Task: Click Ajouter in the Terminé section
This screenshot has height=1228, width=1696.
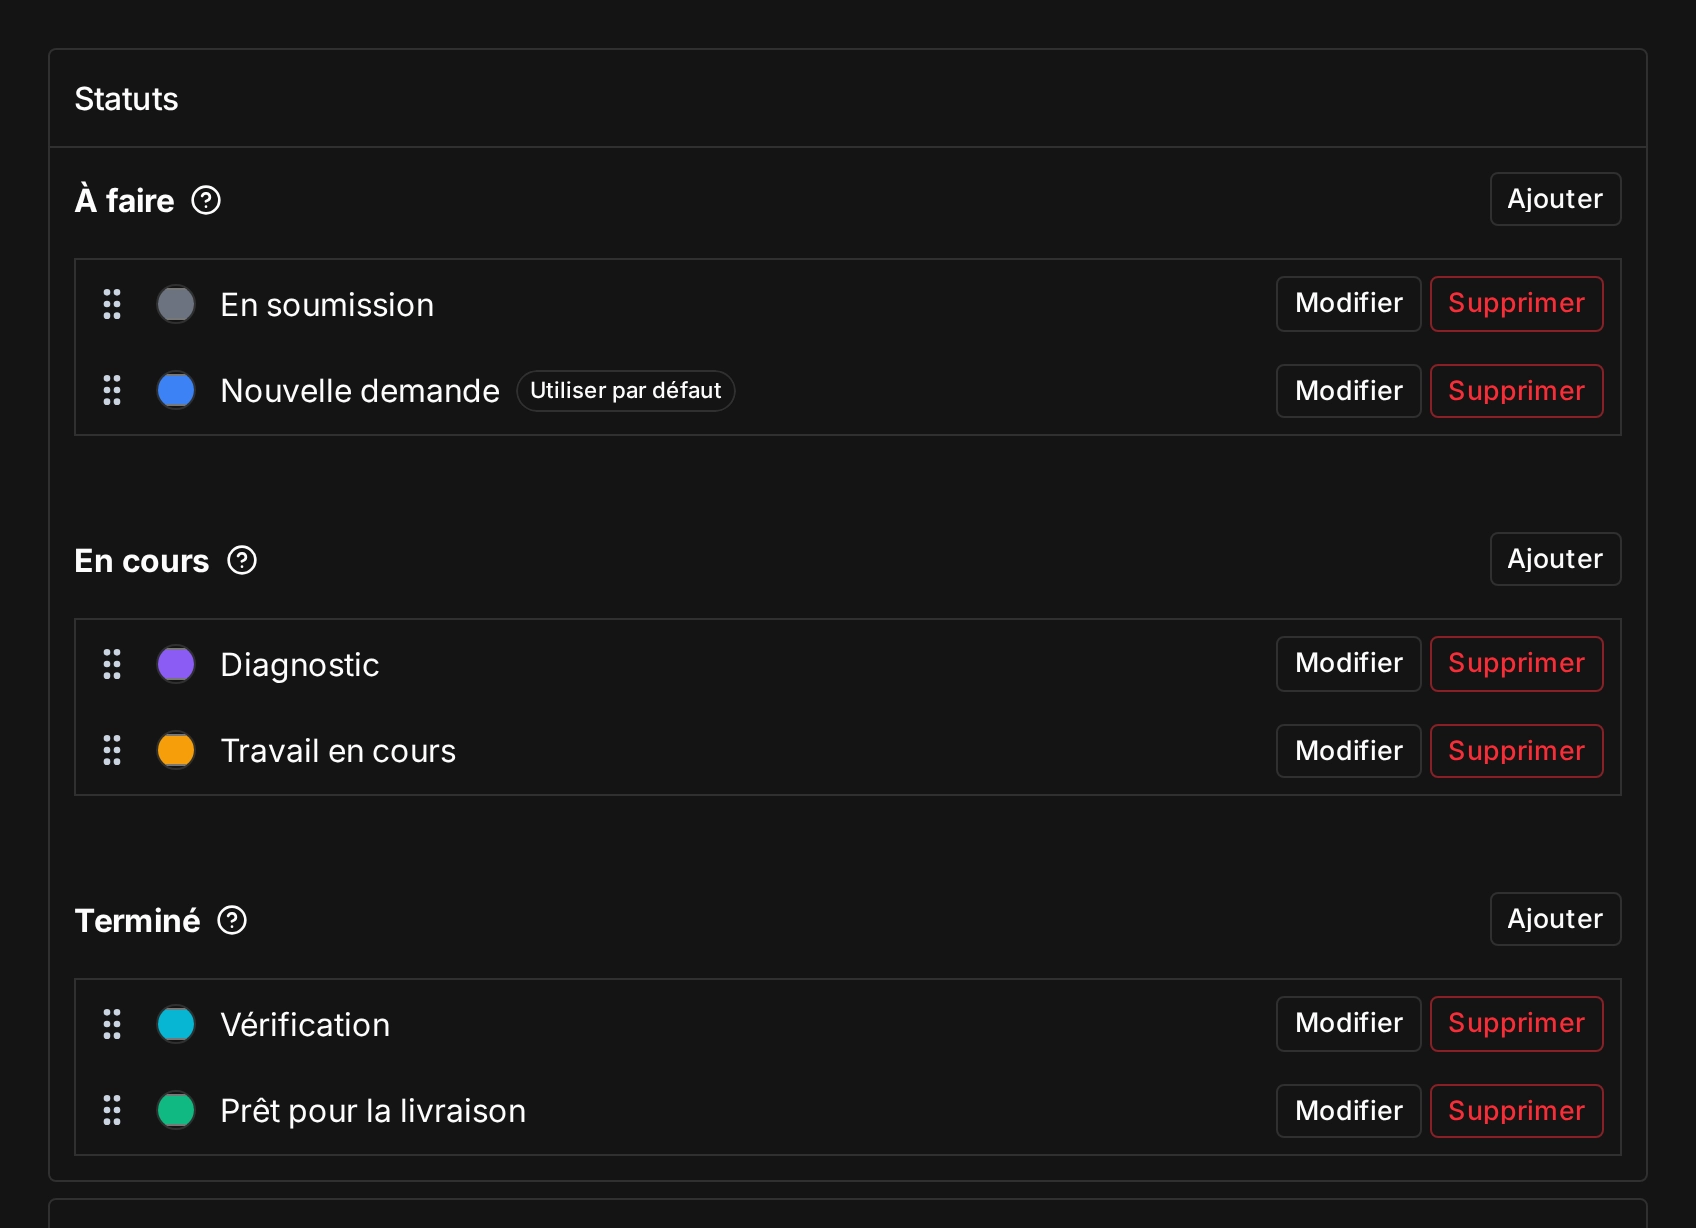Action: [1555, 919]
